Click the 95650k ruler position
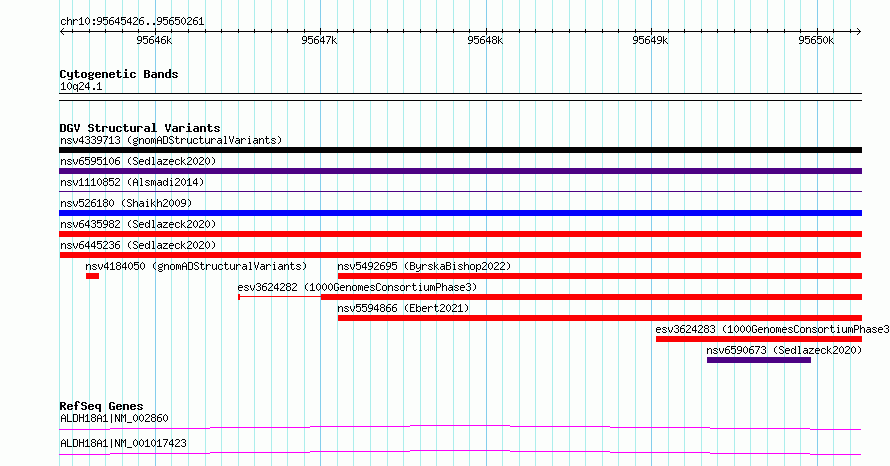The image size is (890, 466). pyautogui.click(x=816, y=40)
